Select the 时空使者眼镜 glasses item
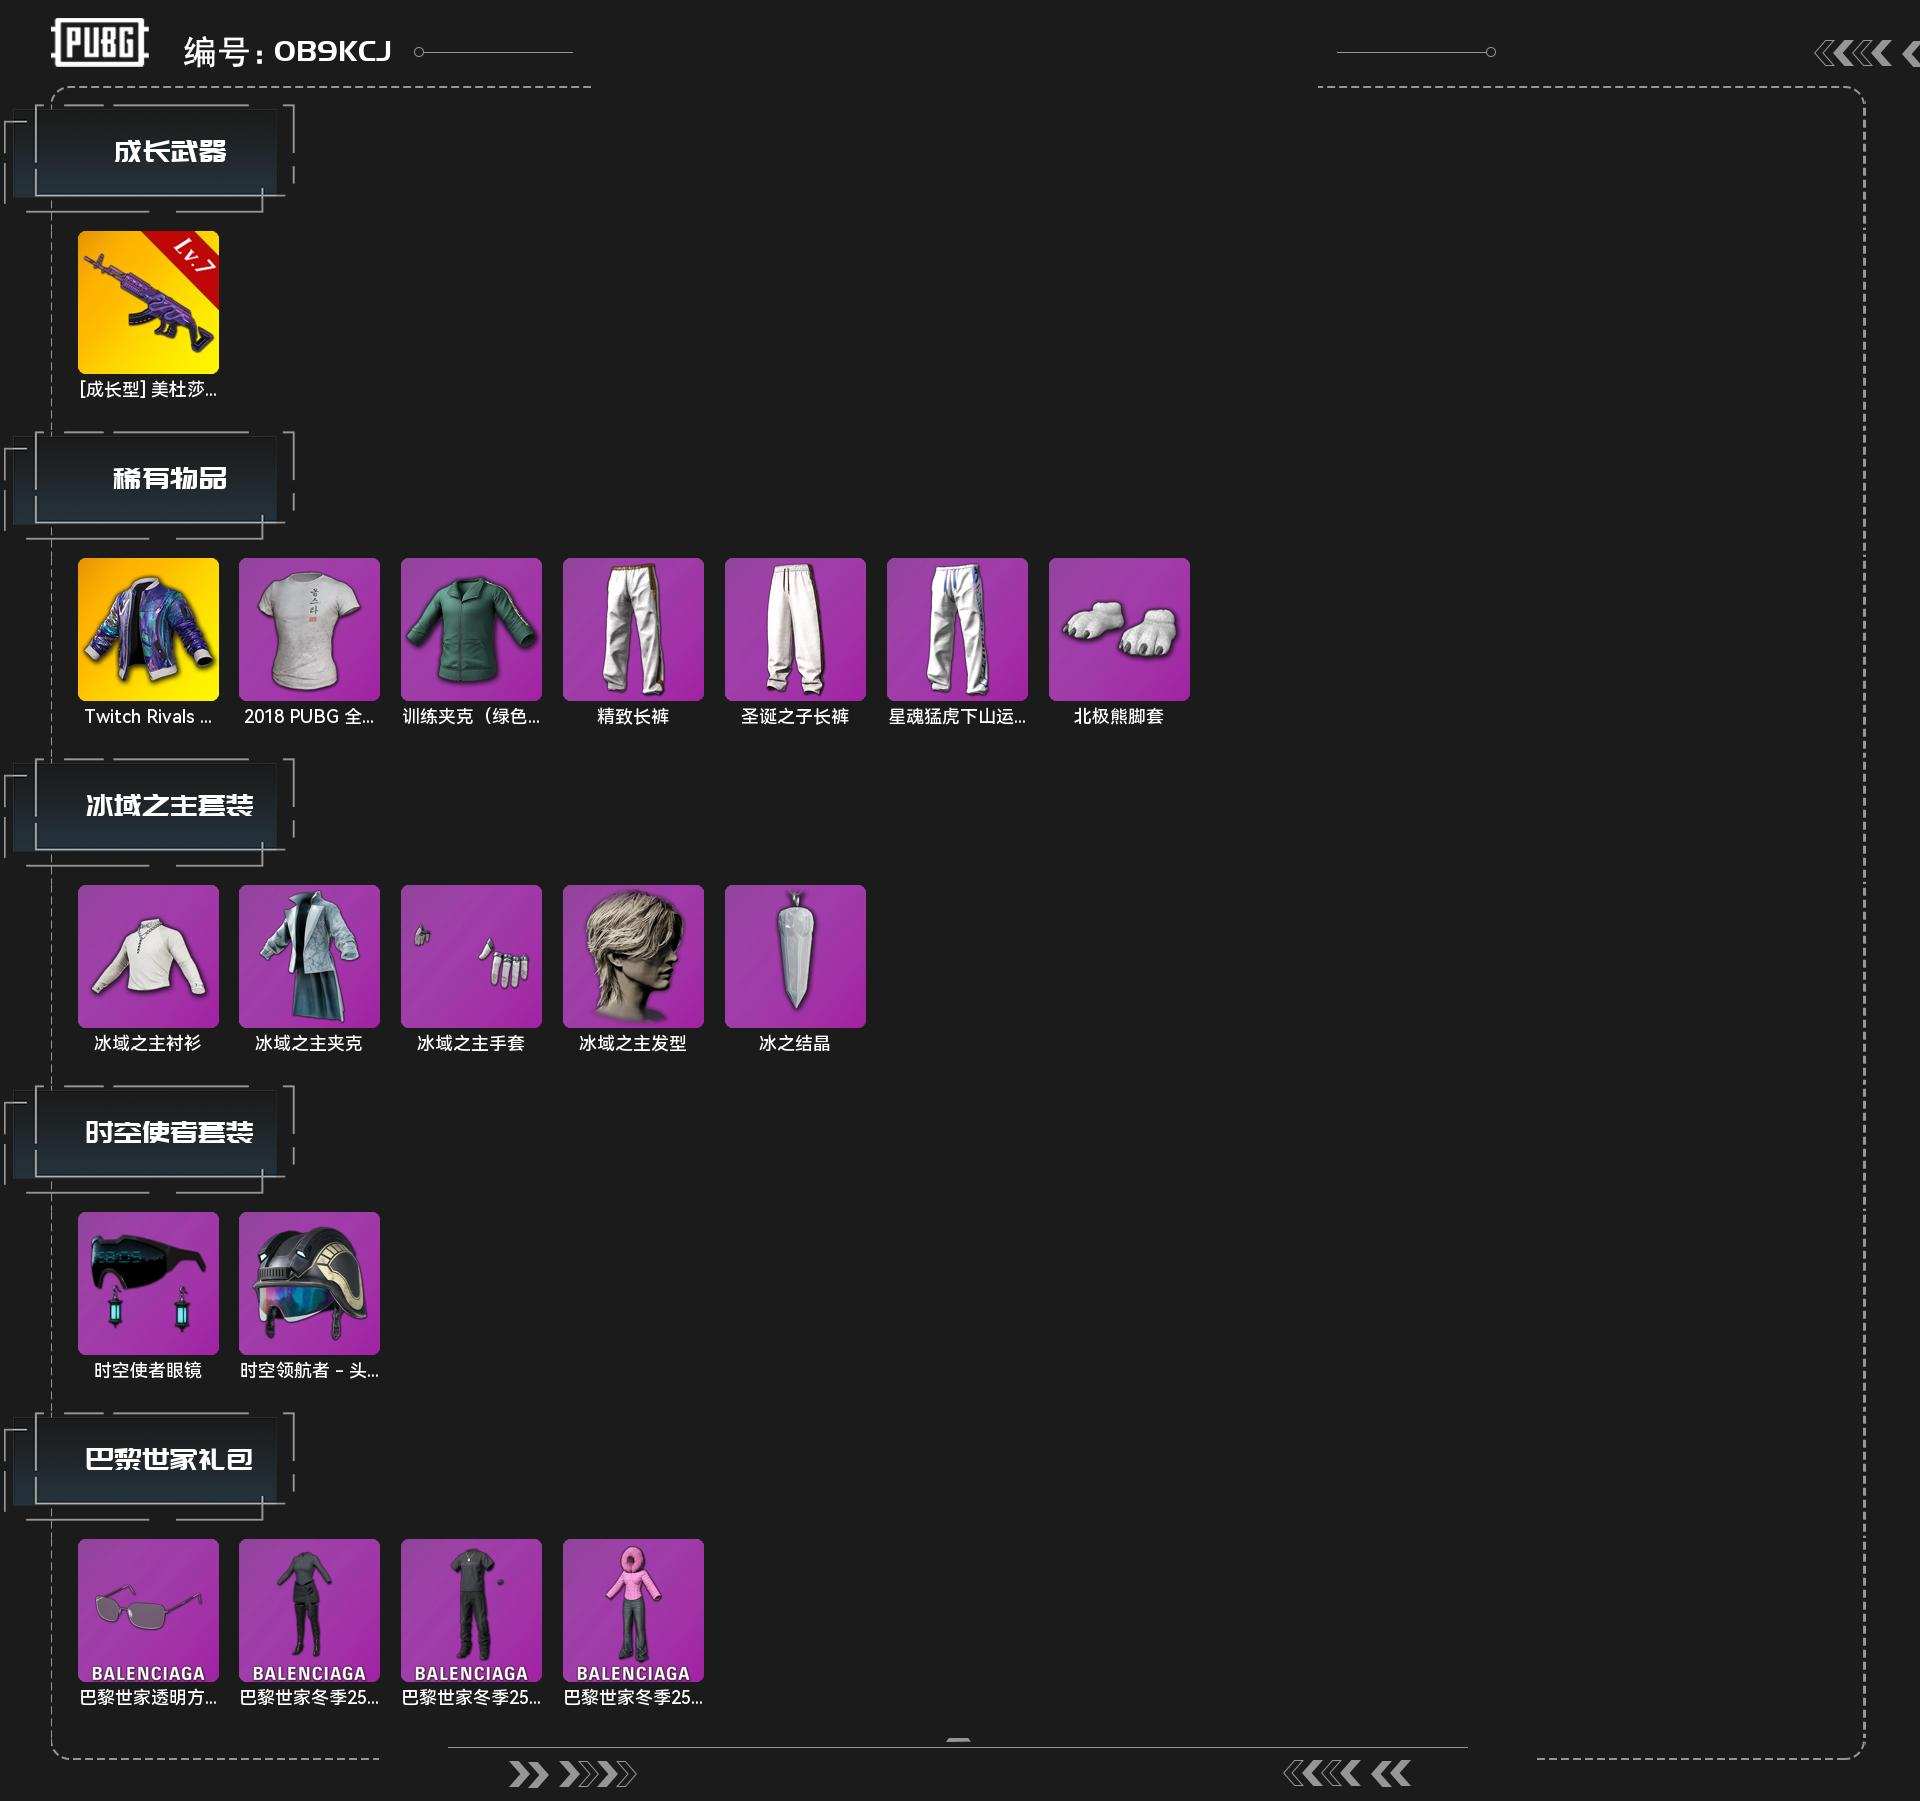Viewport: 1920px width, 1801px height. [x=148, y=1283]
